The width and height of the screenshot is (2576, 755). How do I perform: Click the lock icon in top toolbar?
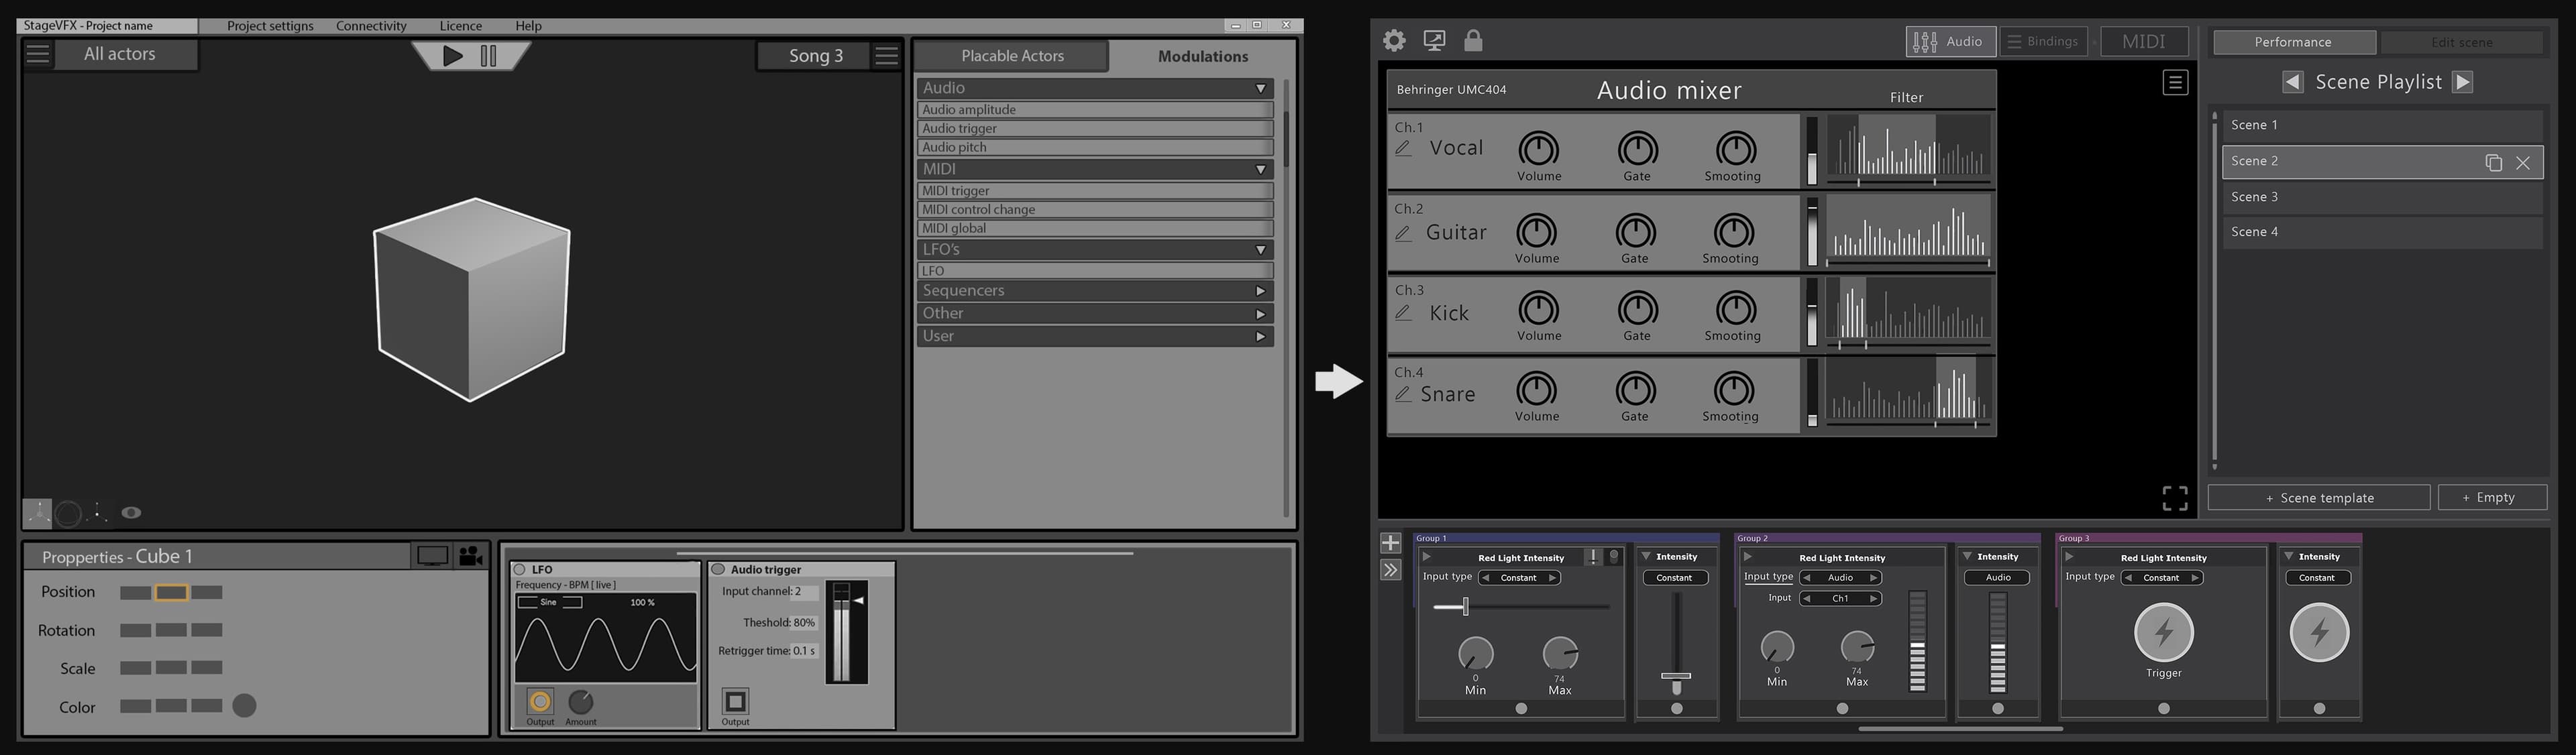(x=1473, y=40)
